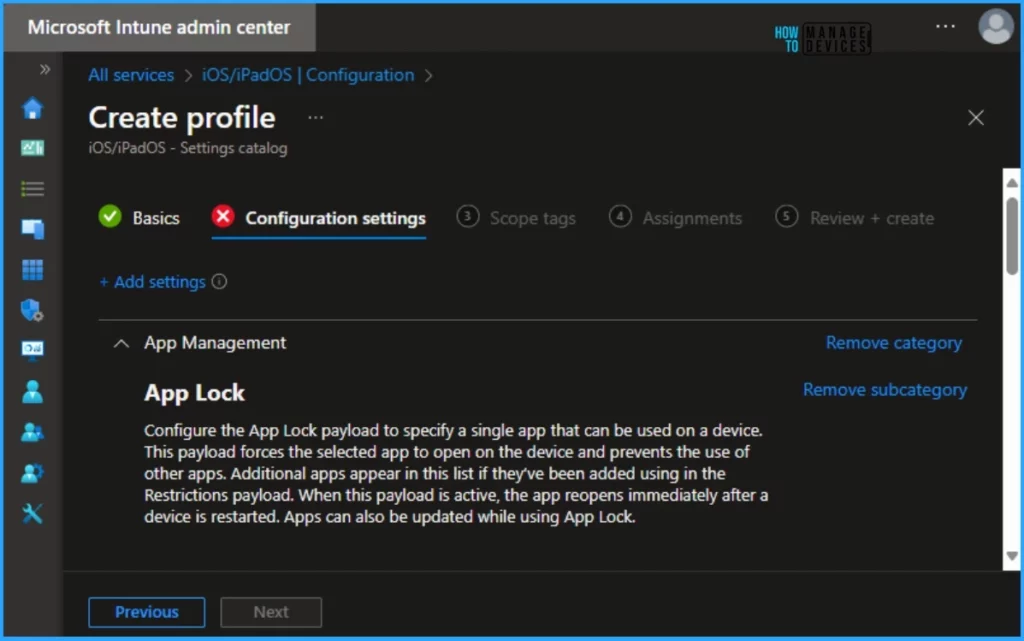Go to the Scope tags step
The height and width of the screenshot is (641, 1024).
pyautogui.click(x=516, y=217)
